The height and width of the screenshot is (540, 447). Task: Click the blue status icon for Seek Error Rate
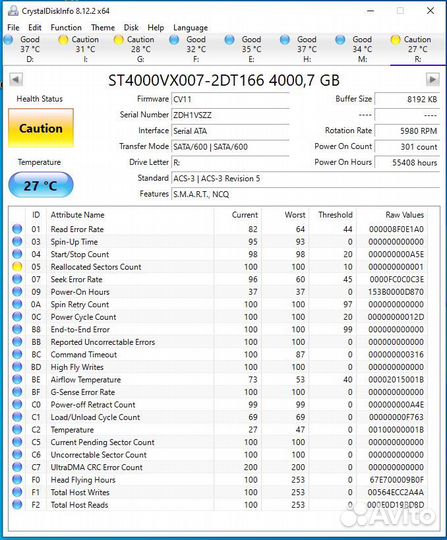click(17, 279)
